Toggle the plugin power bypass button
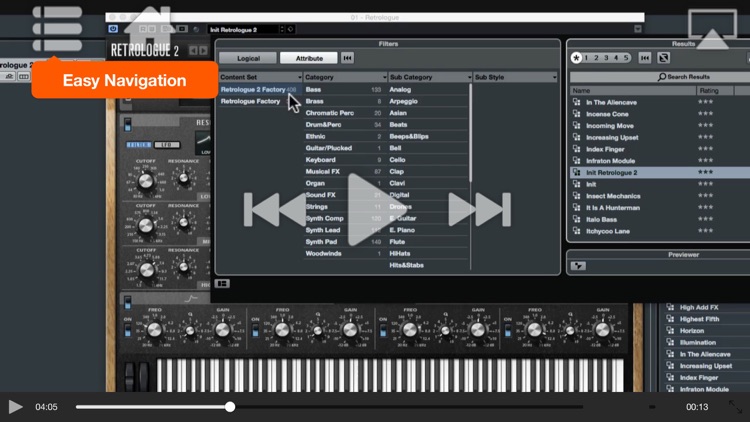 click(113, 29)
